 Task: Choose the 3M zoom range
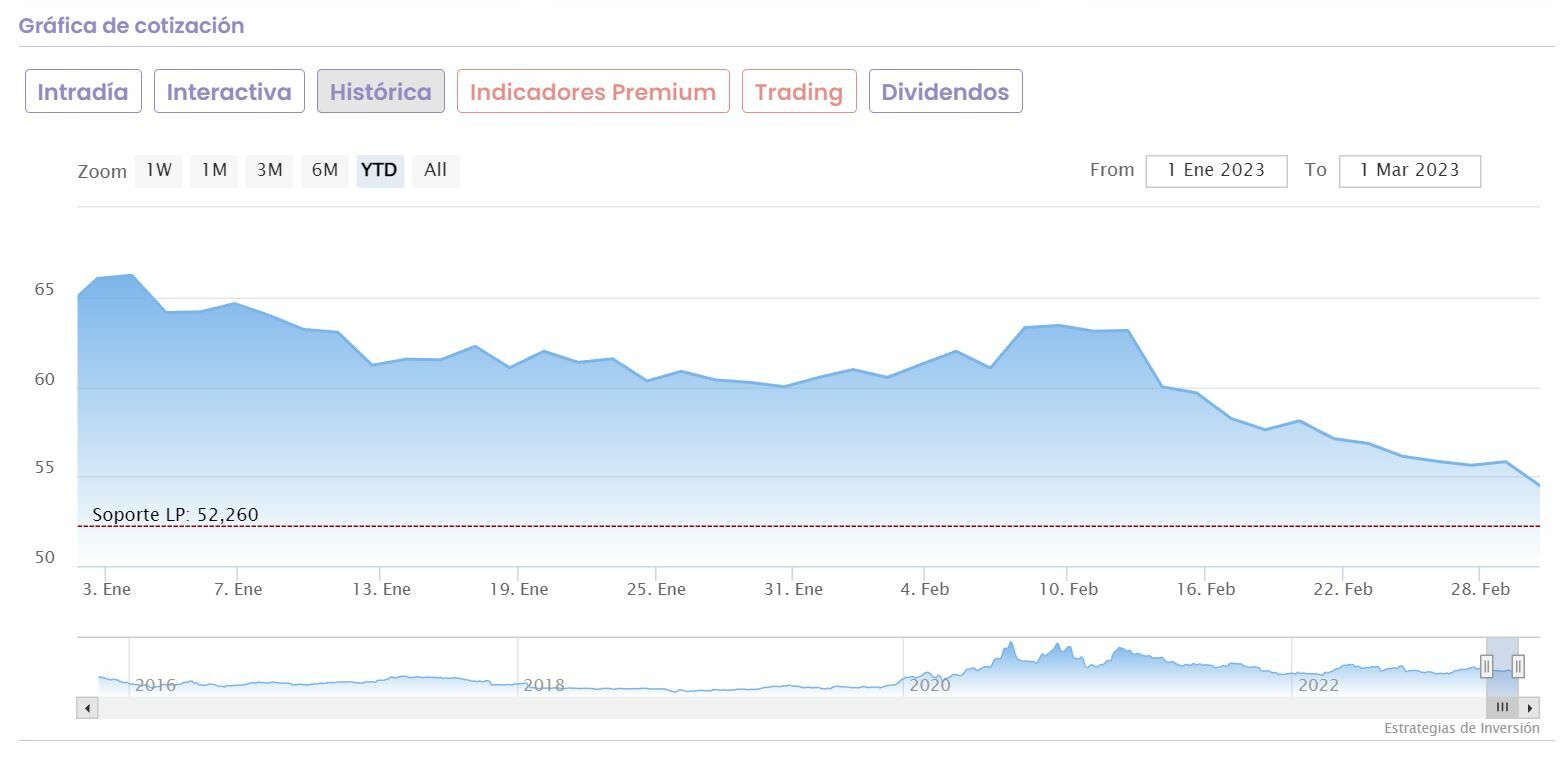coord(269,170)
